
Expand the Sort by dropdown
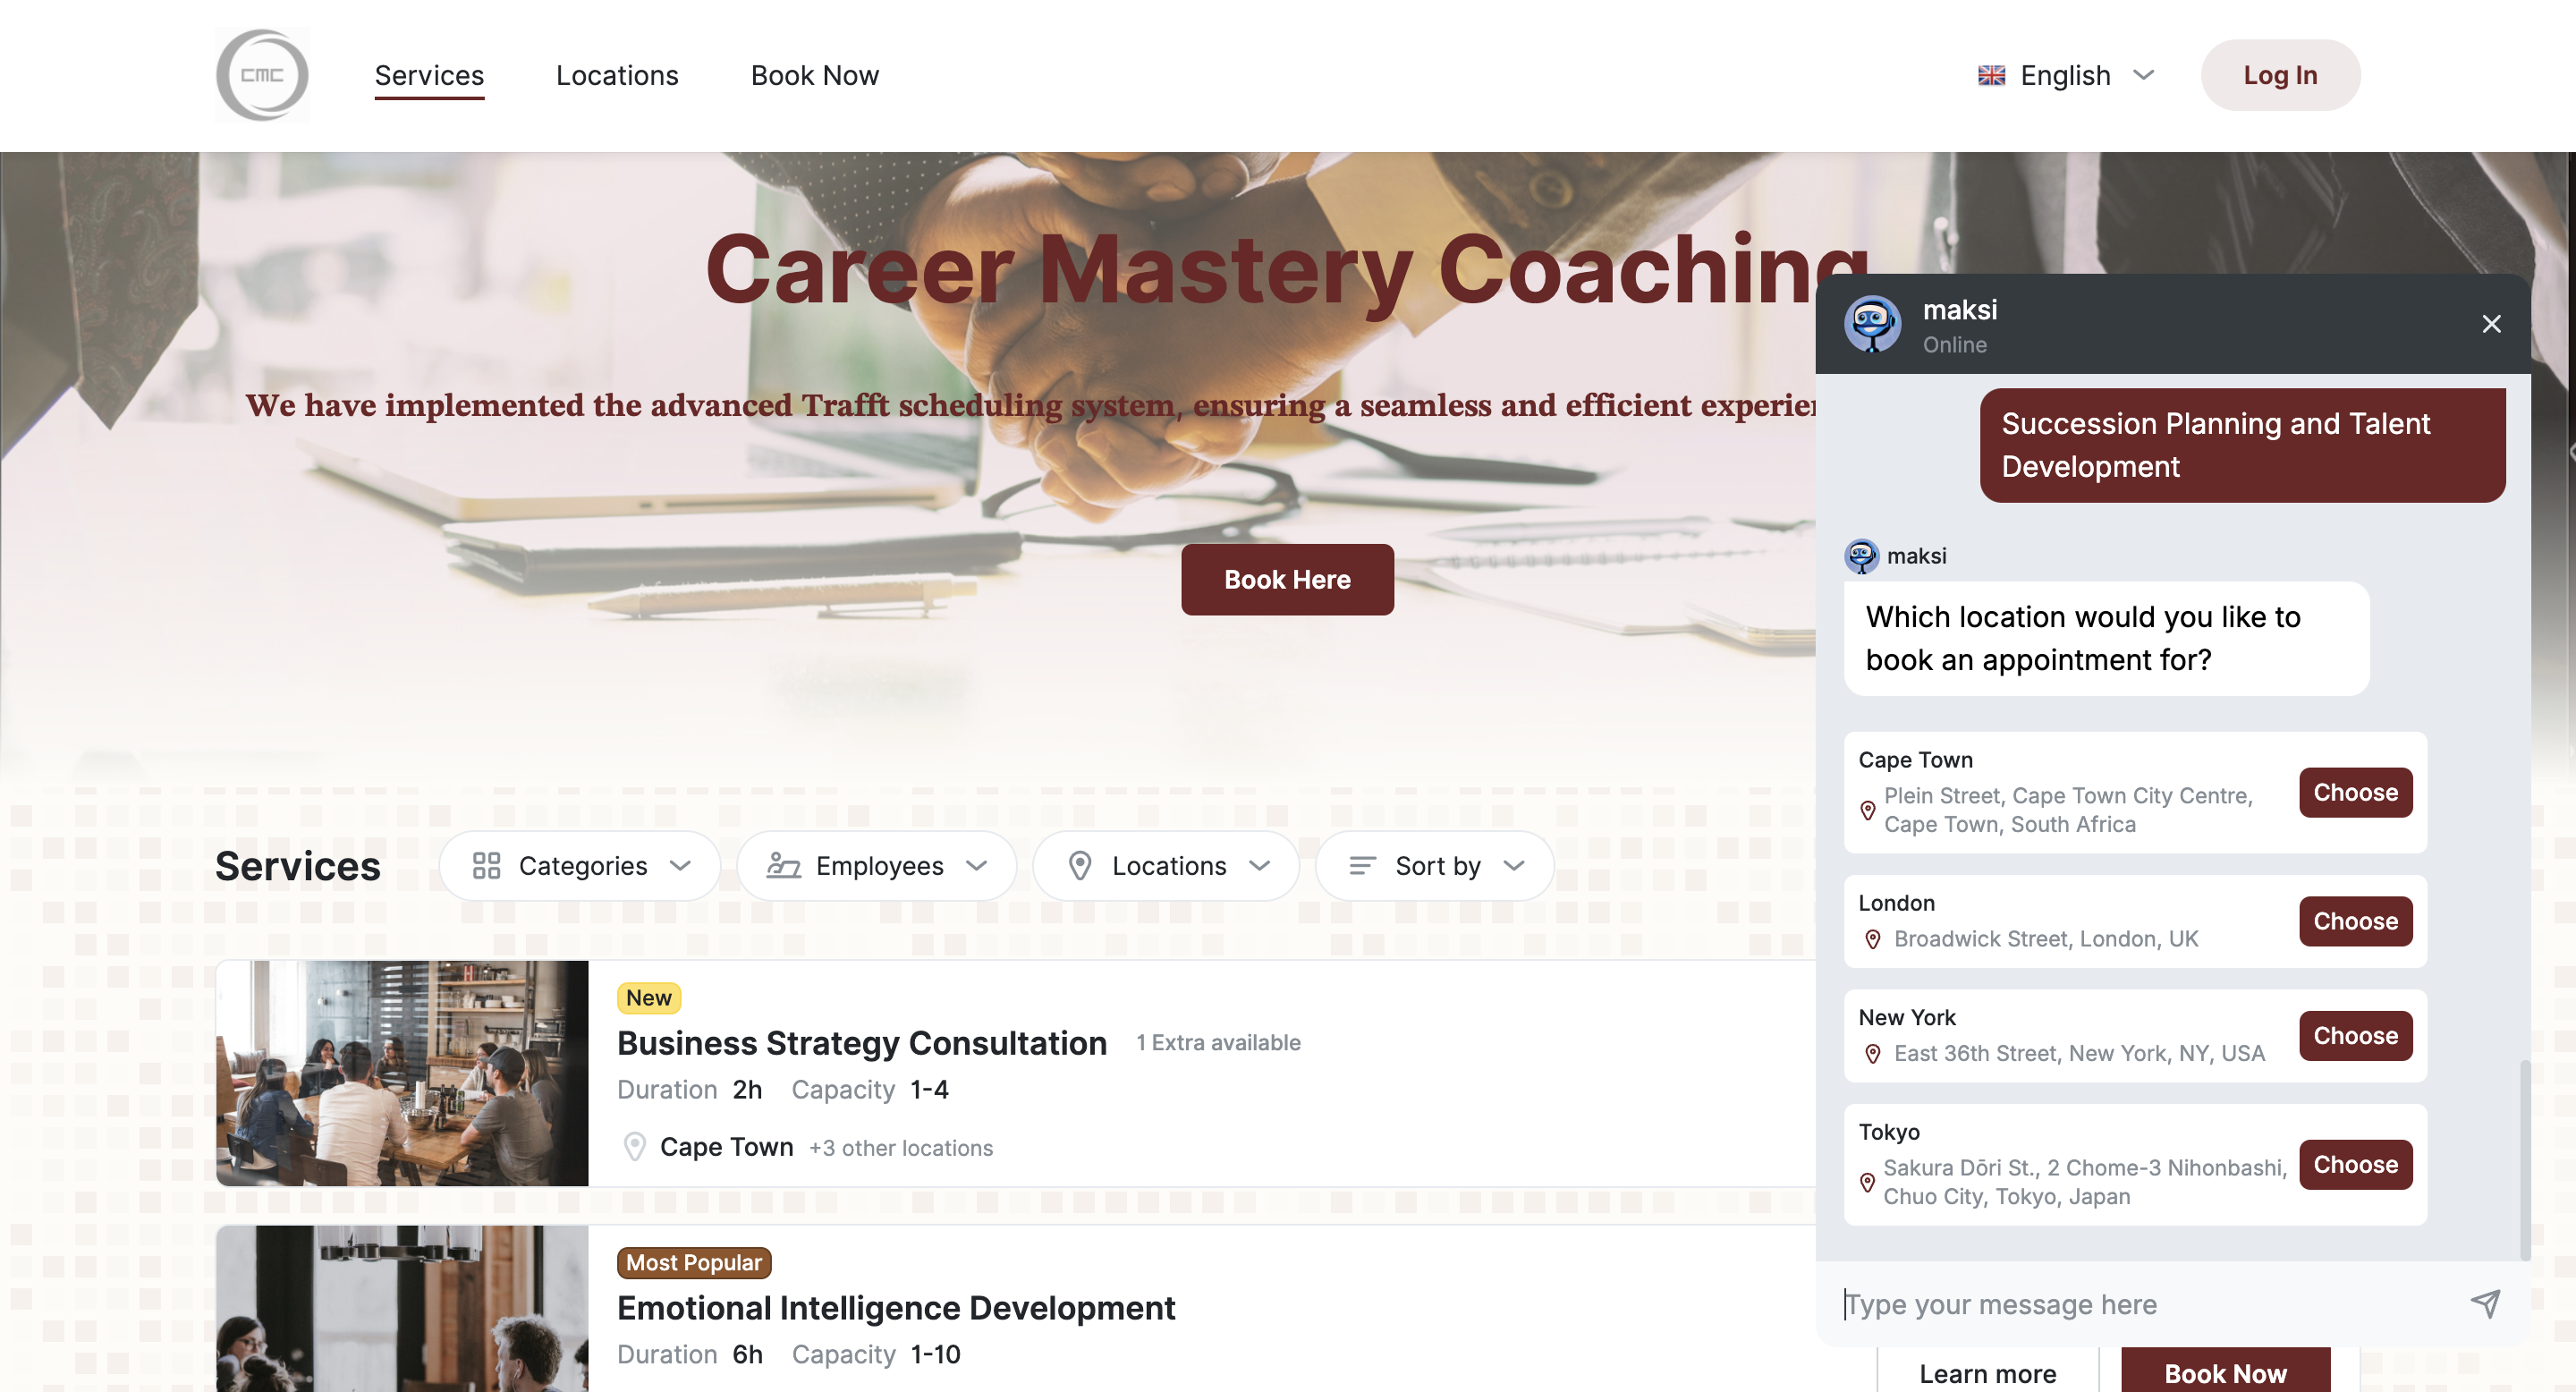[1436, 864]
